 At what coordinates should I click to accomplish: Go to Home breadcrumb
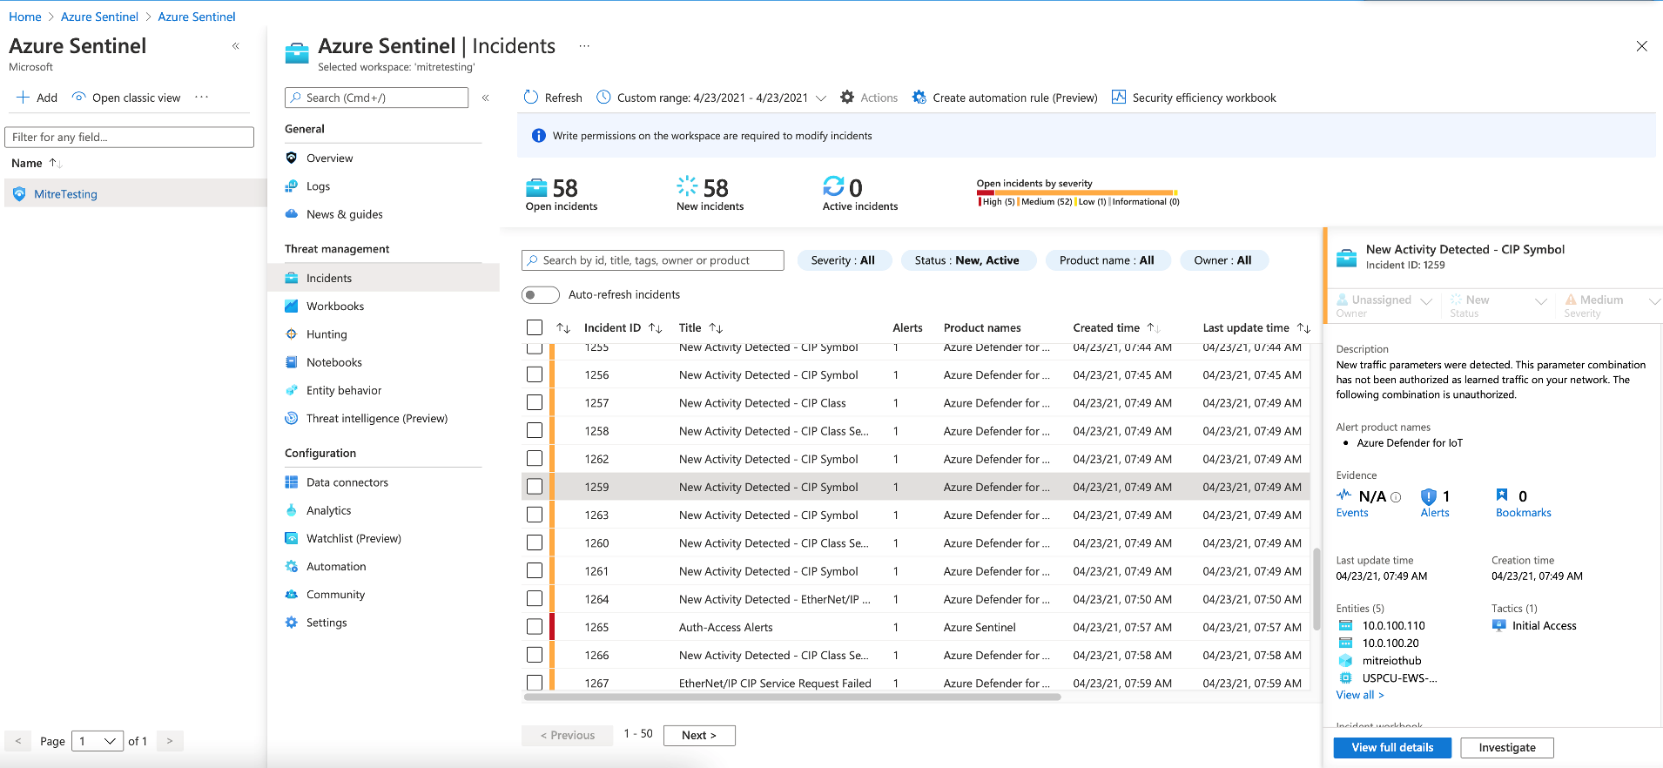point(25,17)
